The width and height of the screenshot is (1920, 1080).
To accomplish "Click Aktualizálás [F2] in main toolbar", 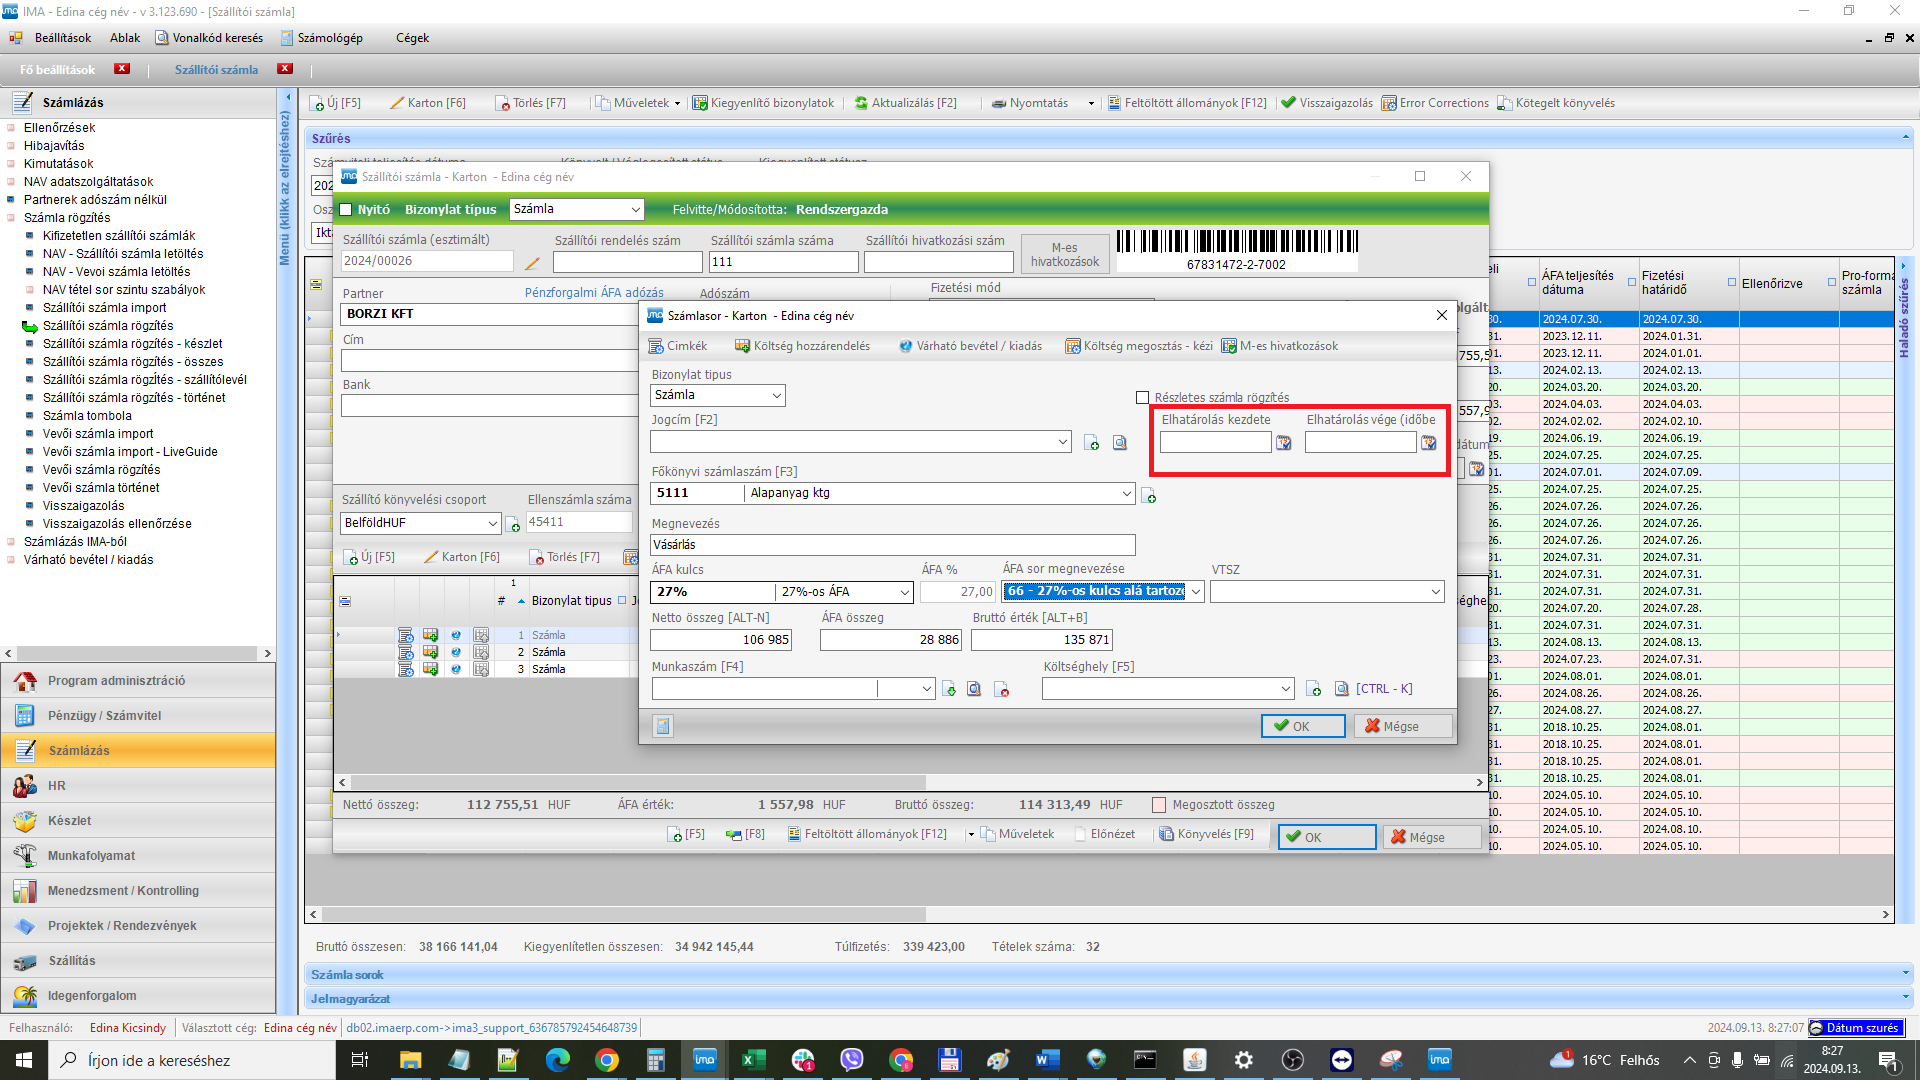I will [x=905, y=103].
